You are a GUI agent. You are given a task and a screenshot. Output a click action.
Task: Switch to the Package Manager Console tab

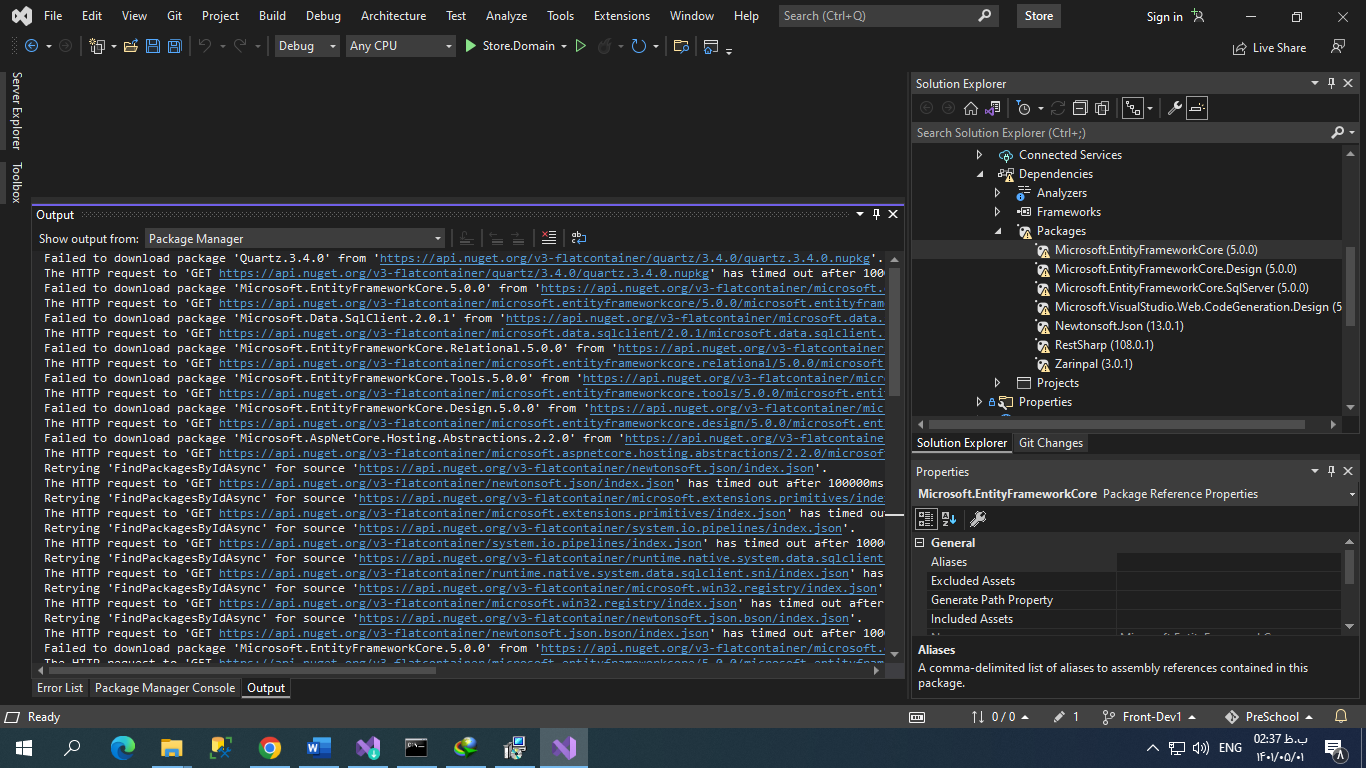click(x=165, y=688)
